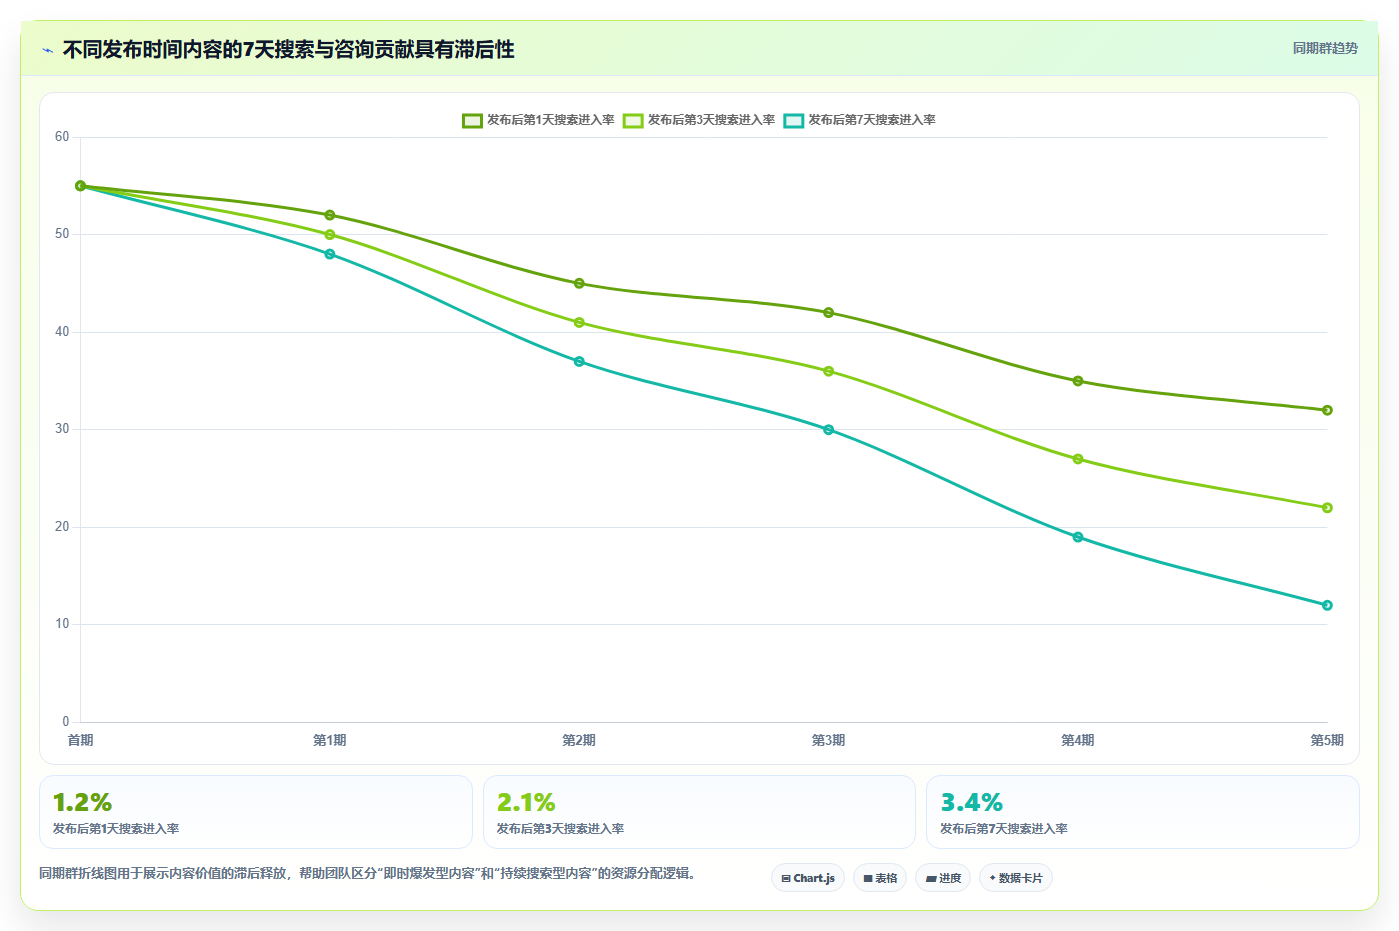The height and width of the screenshot is (931, 1399).
Task: Click the 首期 x-axis label
Action: 80,740
